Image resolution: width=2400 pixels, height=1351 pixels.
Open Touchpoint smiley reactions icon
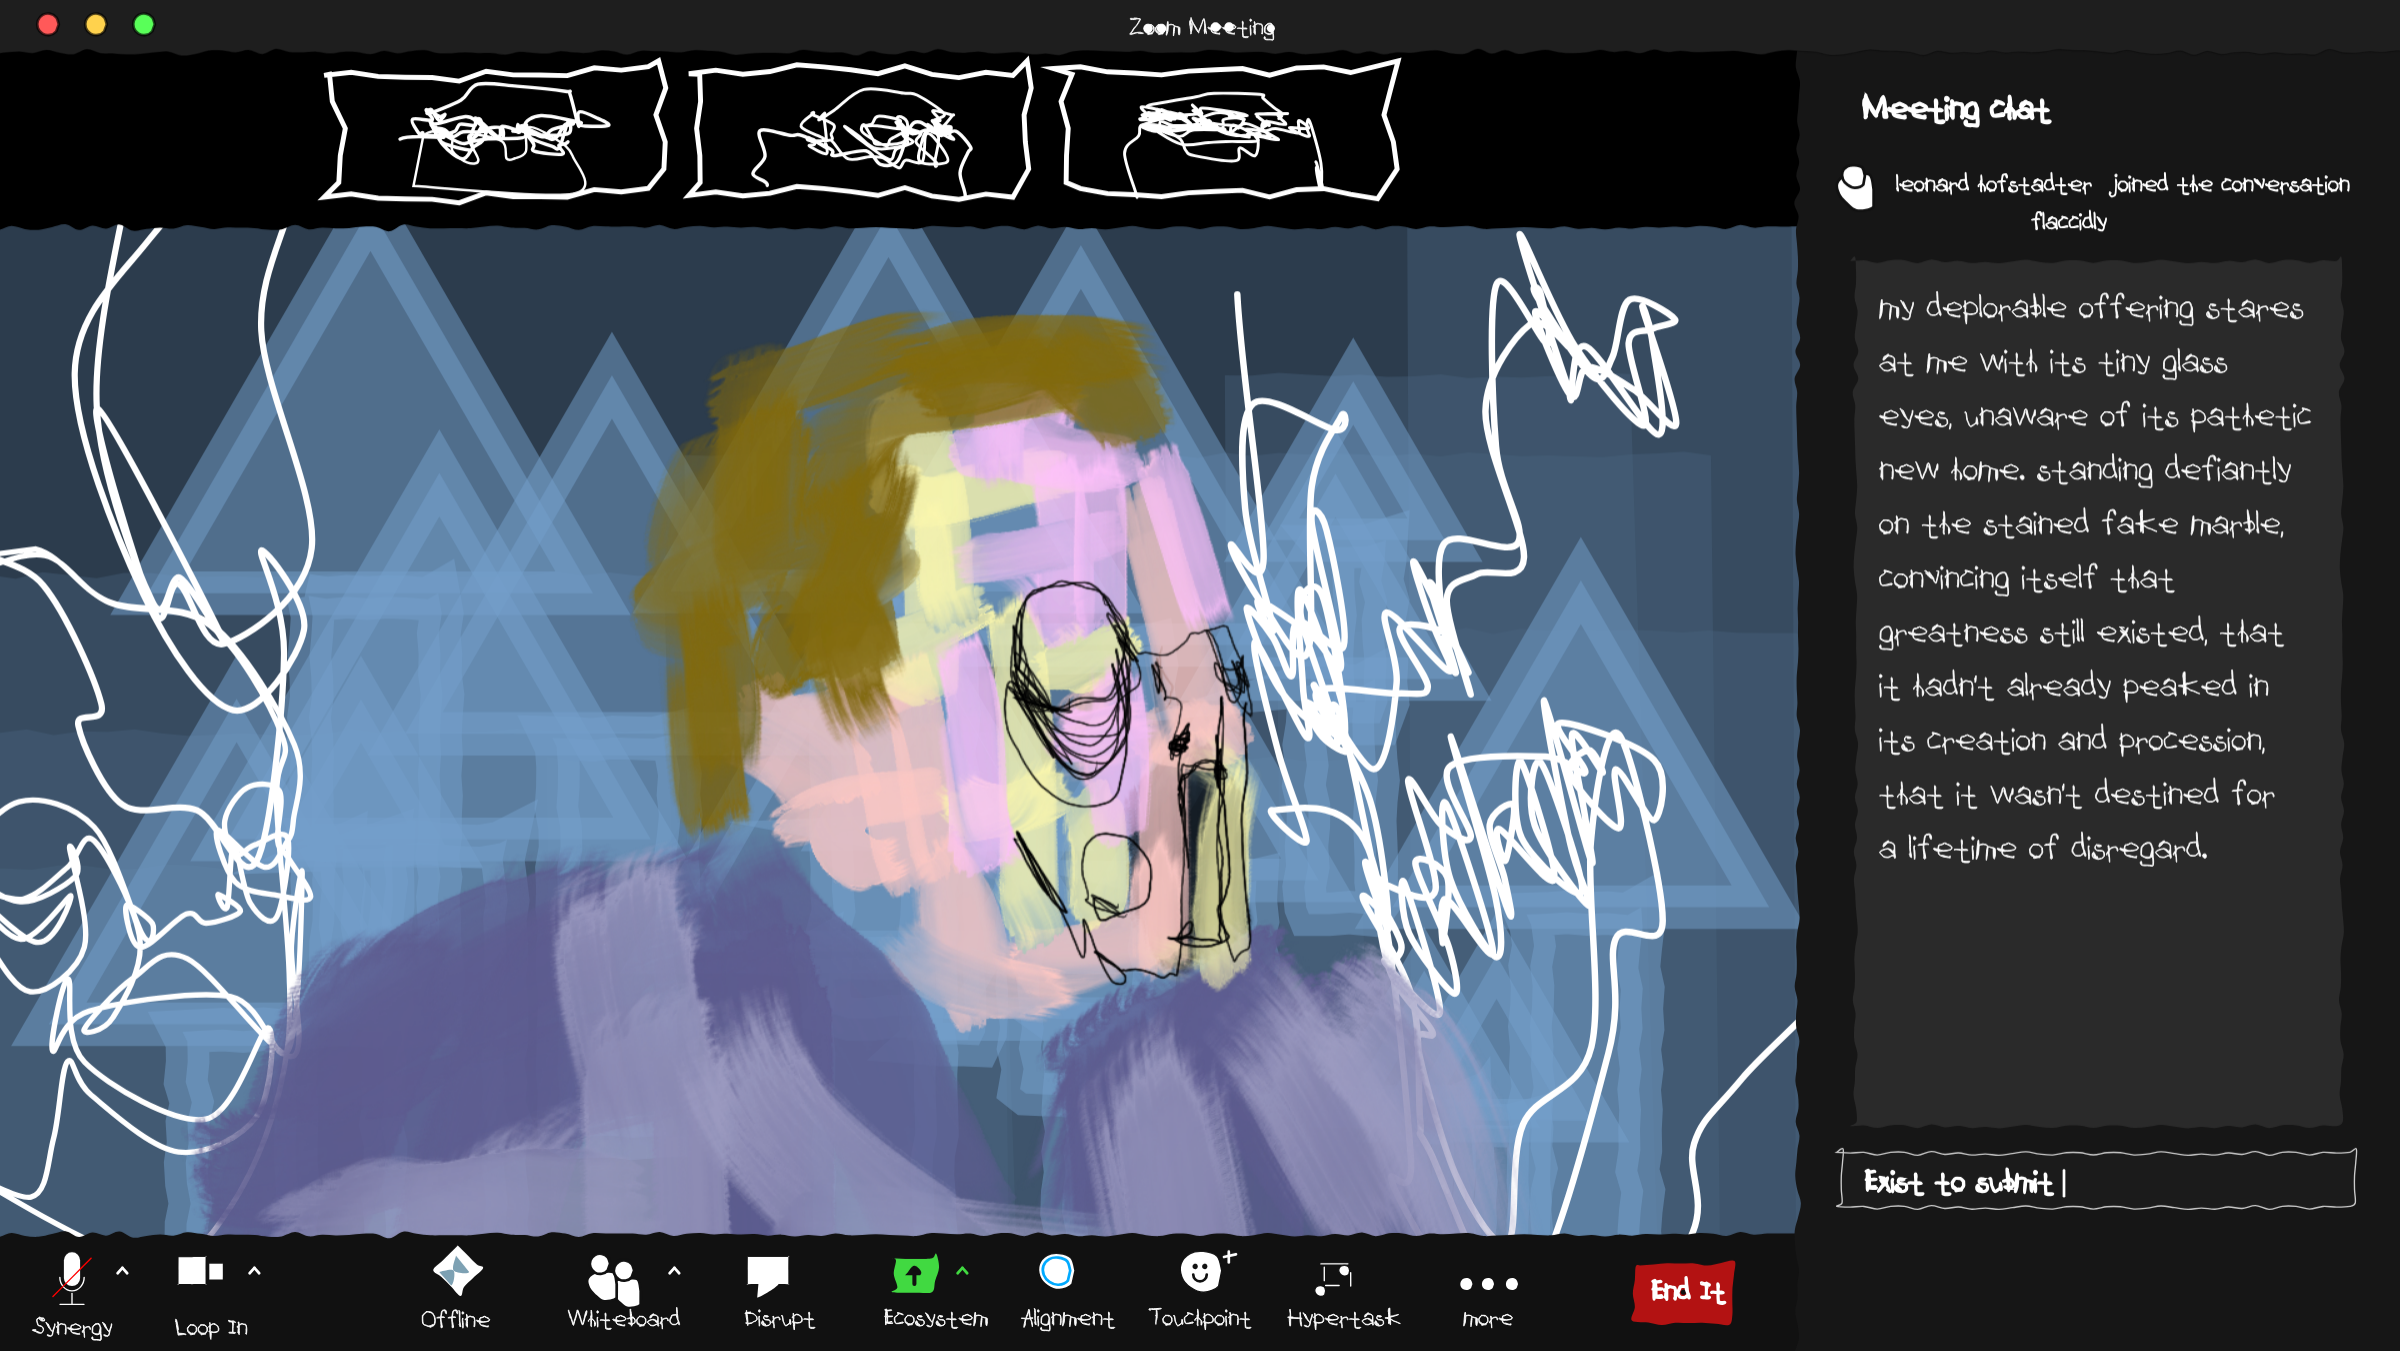coord(1200,1273)
